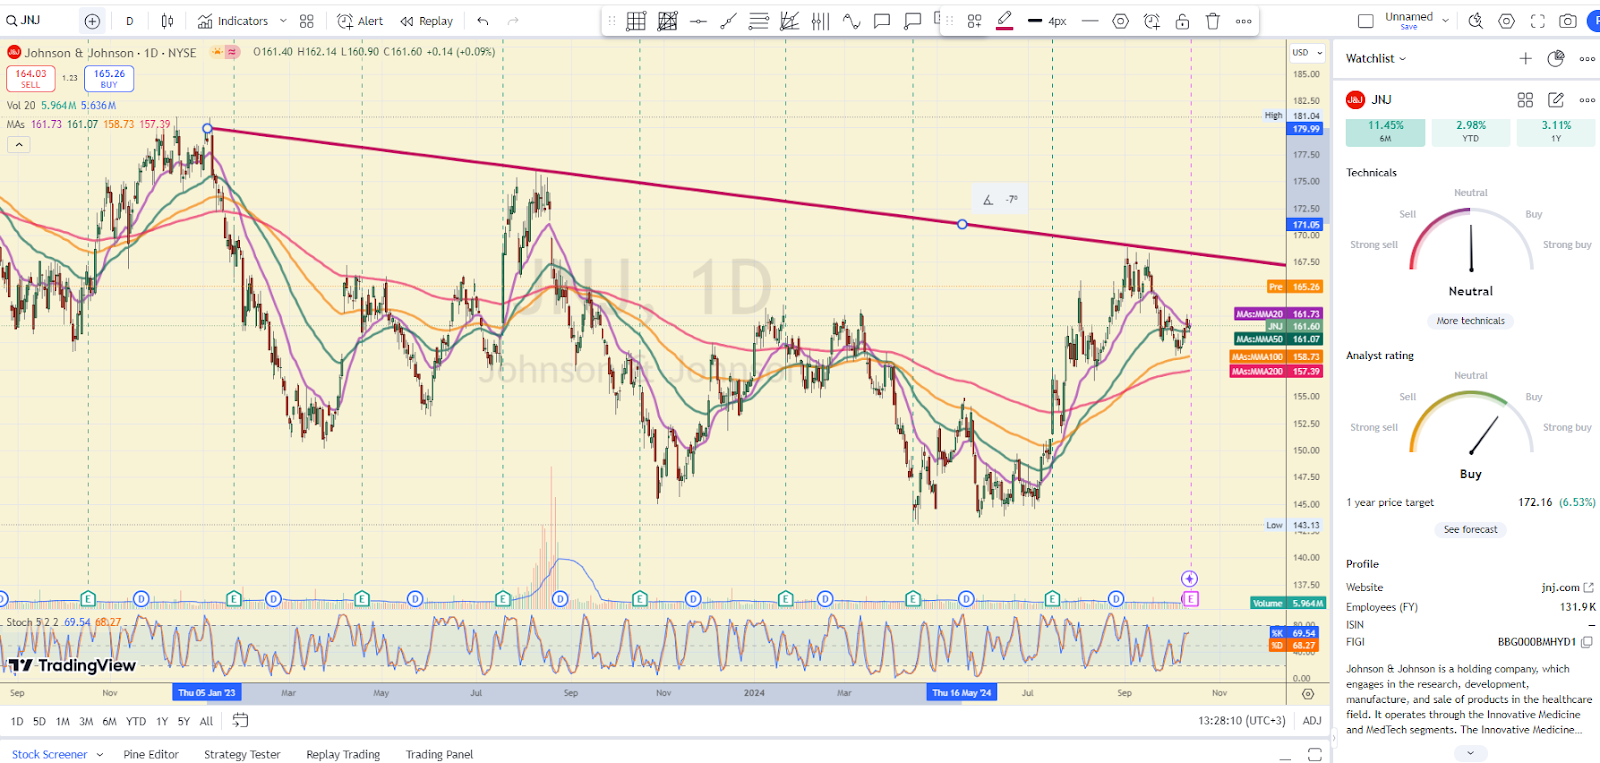Add a note for JNJ
The height and width of the screenshot is (763, 1600).
point(1556,100)
